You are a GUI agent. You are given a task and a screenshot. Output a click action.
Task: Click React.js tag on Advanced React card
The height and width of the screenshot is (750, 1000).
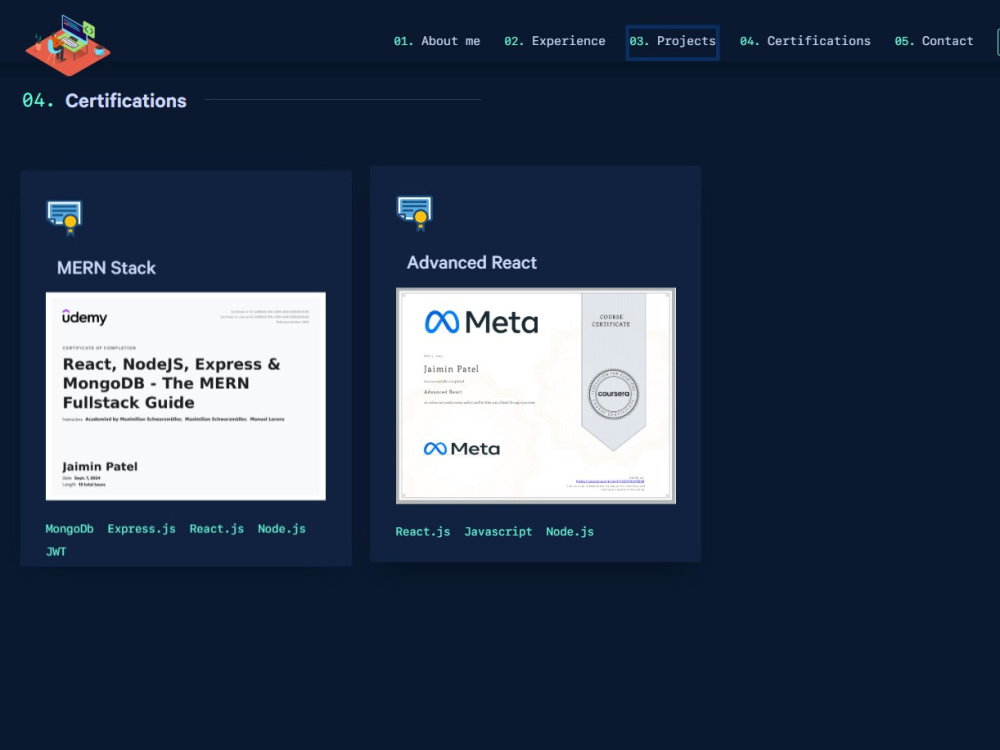(x=423, y=531)
